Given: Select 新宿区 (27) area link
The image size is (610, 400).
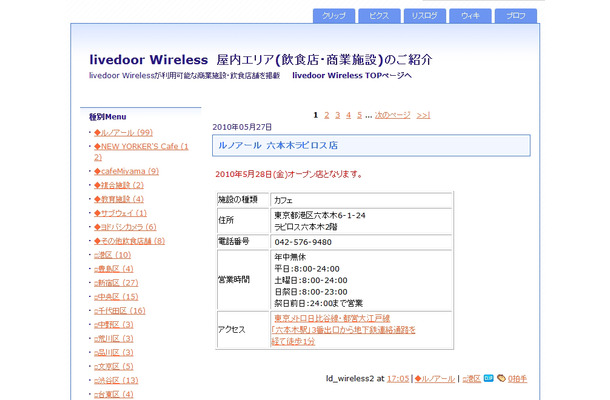Looking at the screenshot, I should tap(116, 283).
